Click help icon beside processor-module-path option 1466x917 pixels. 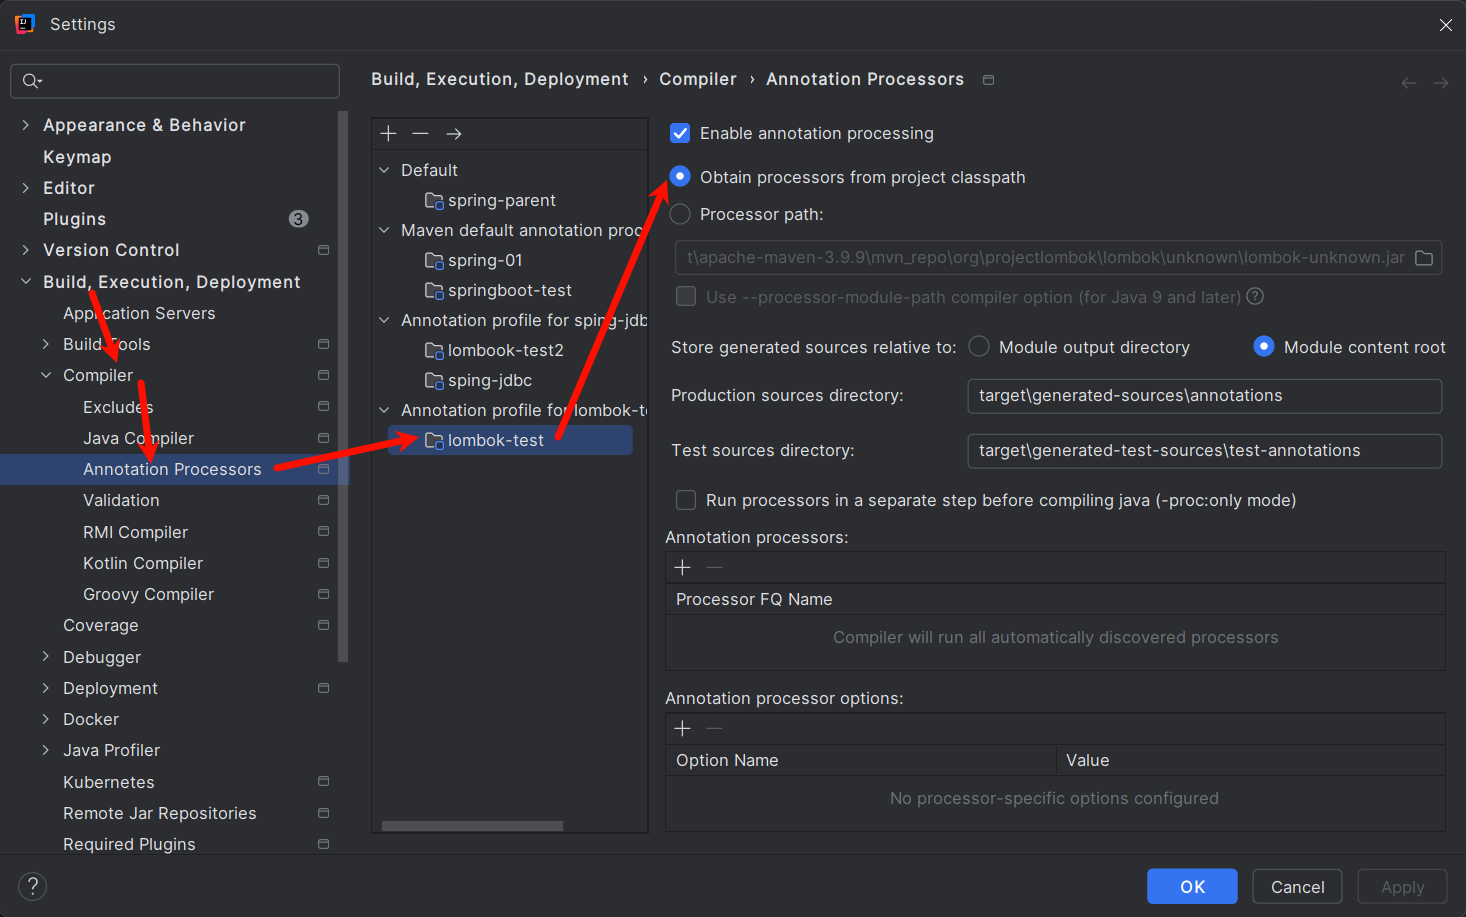click(x=1255, y=296)
